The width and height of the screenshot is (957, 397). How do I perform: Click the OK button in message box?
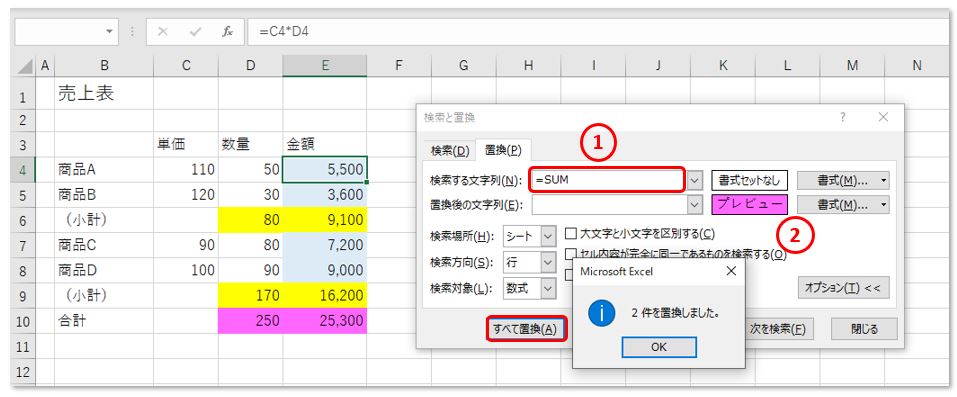(659, 347)
